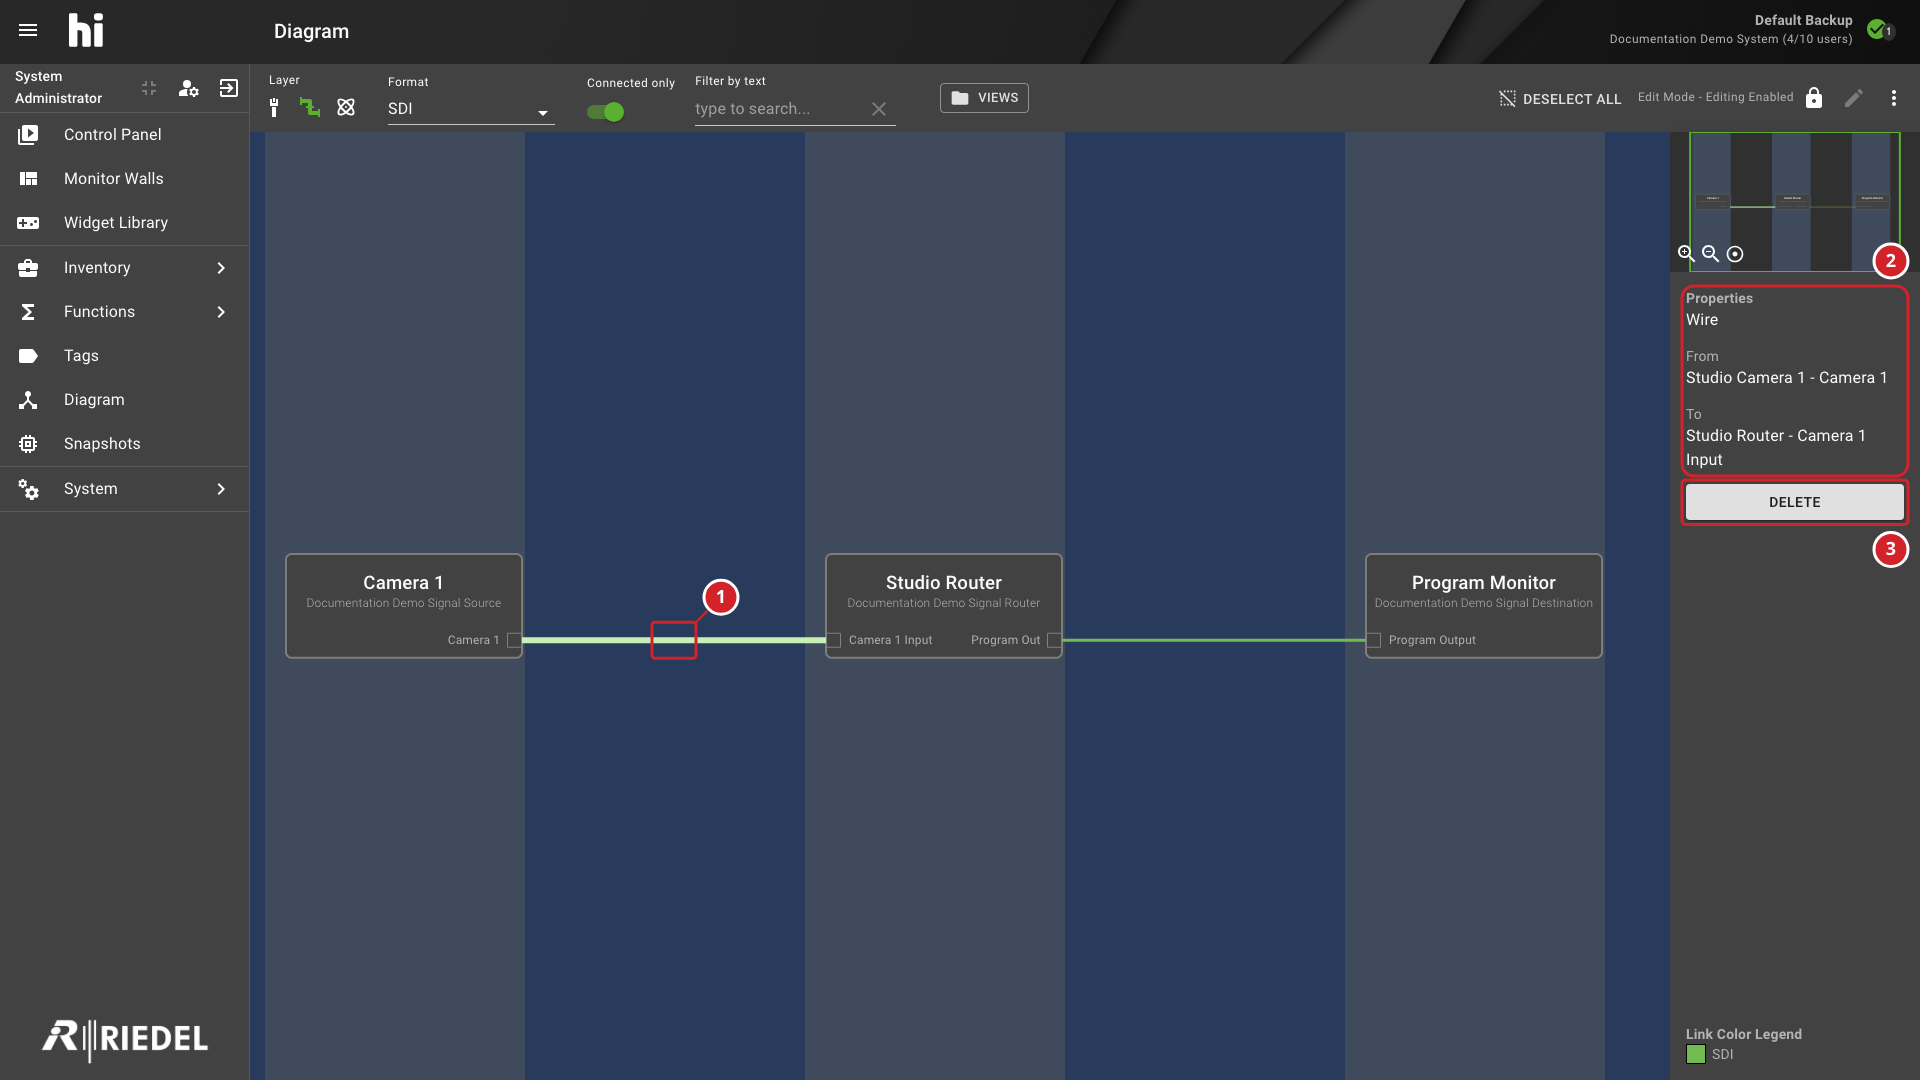Open Tags page
Viewport: 1920px width, 1080px height.
tap(125, 356)
